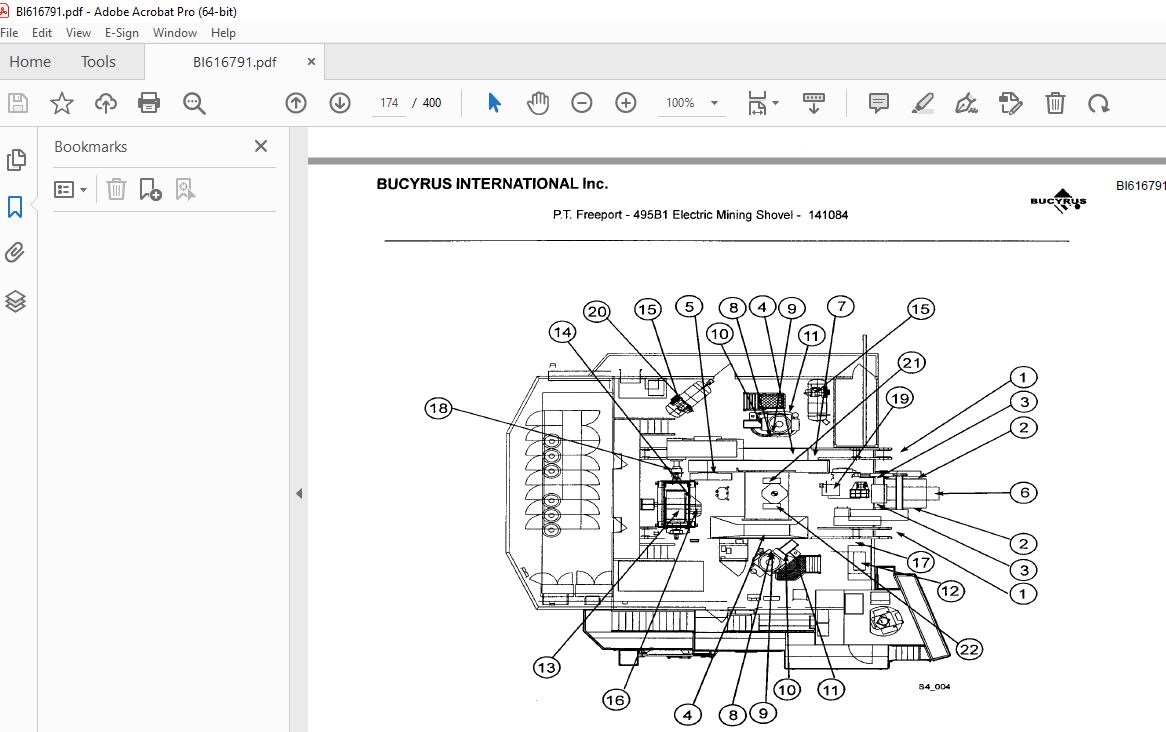Go to the next page using the down arrow
Viewport: 1166px width, 732px height.
340,103
